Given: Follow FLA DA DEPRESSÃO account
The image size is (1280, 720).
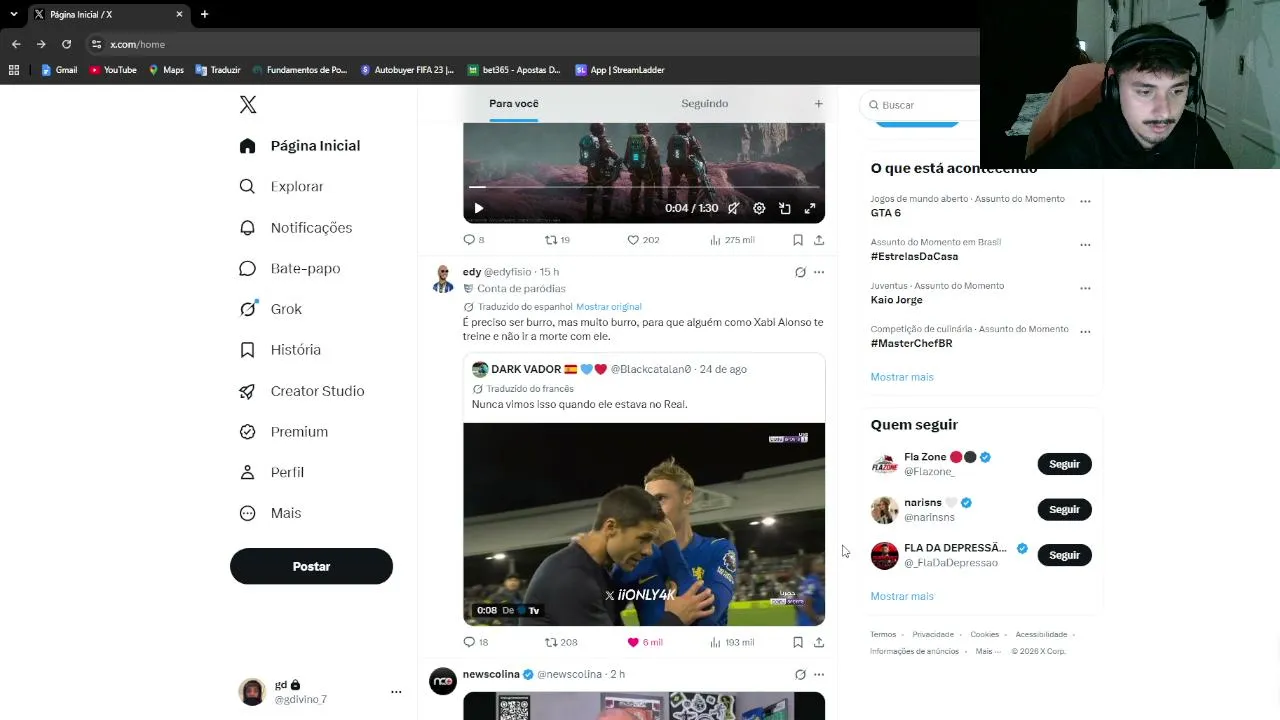Looking at the screenshot, I should pos(1064,555).
